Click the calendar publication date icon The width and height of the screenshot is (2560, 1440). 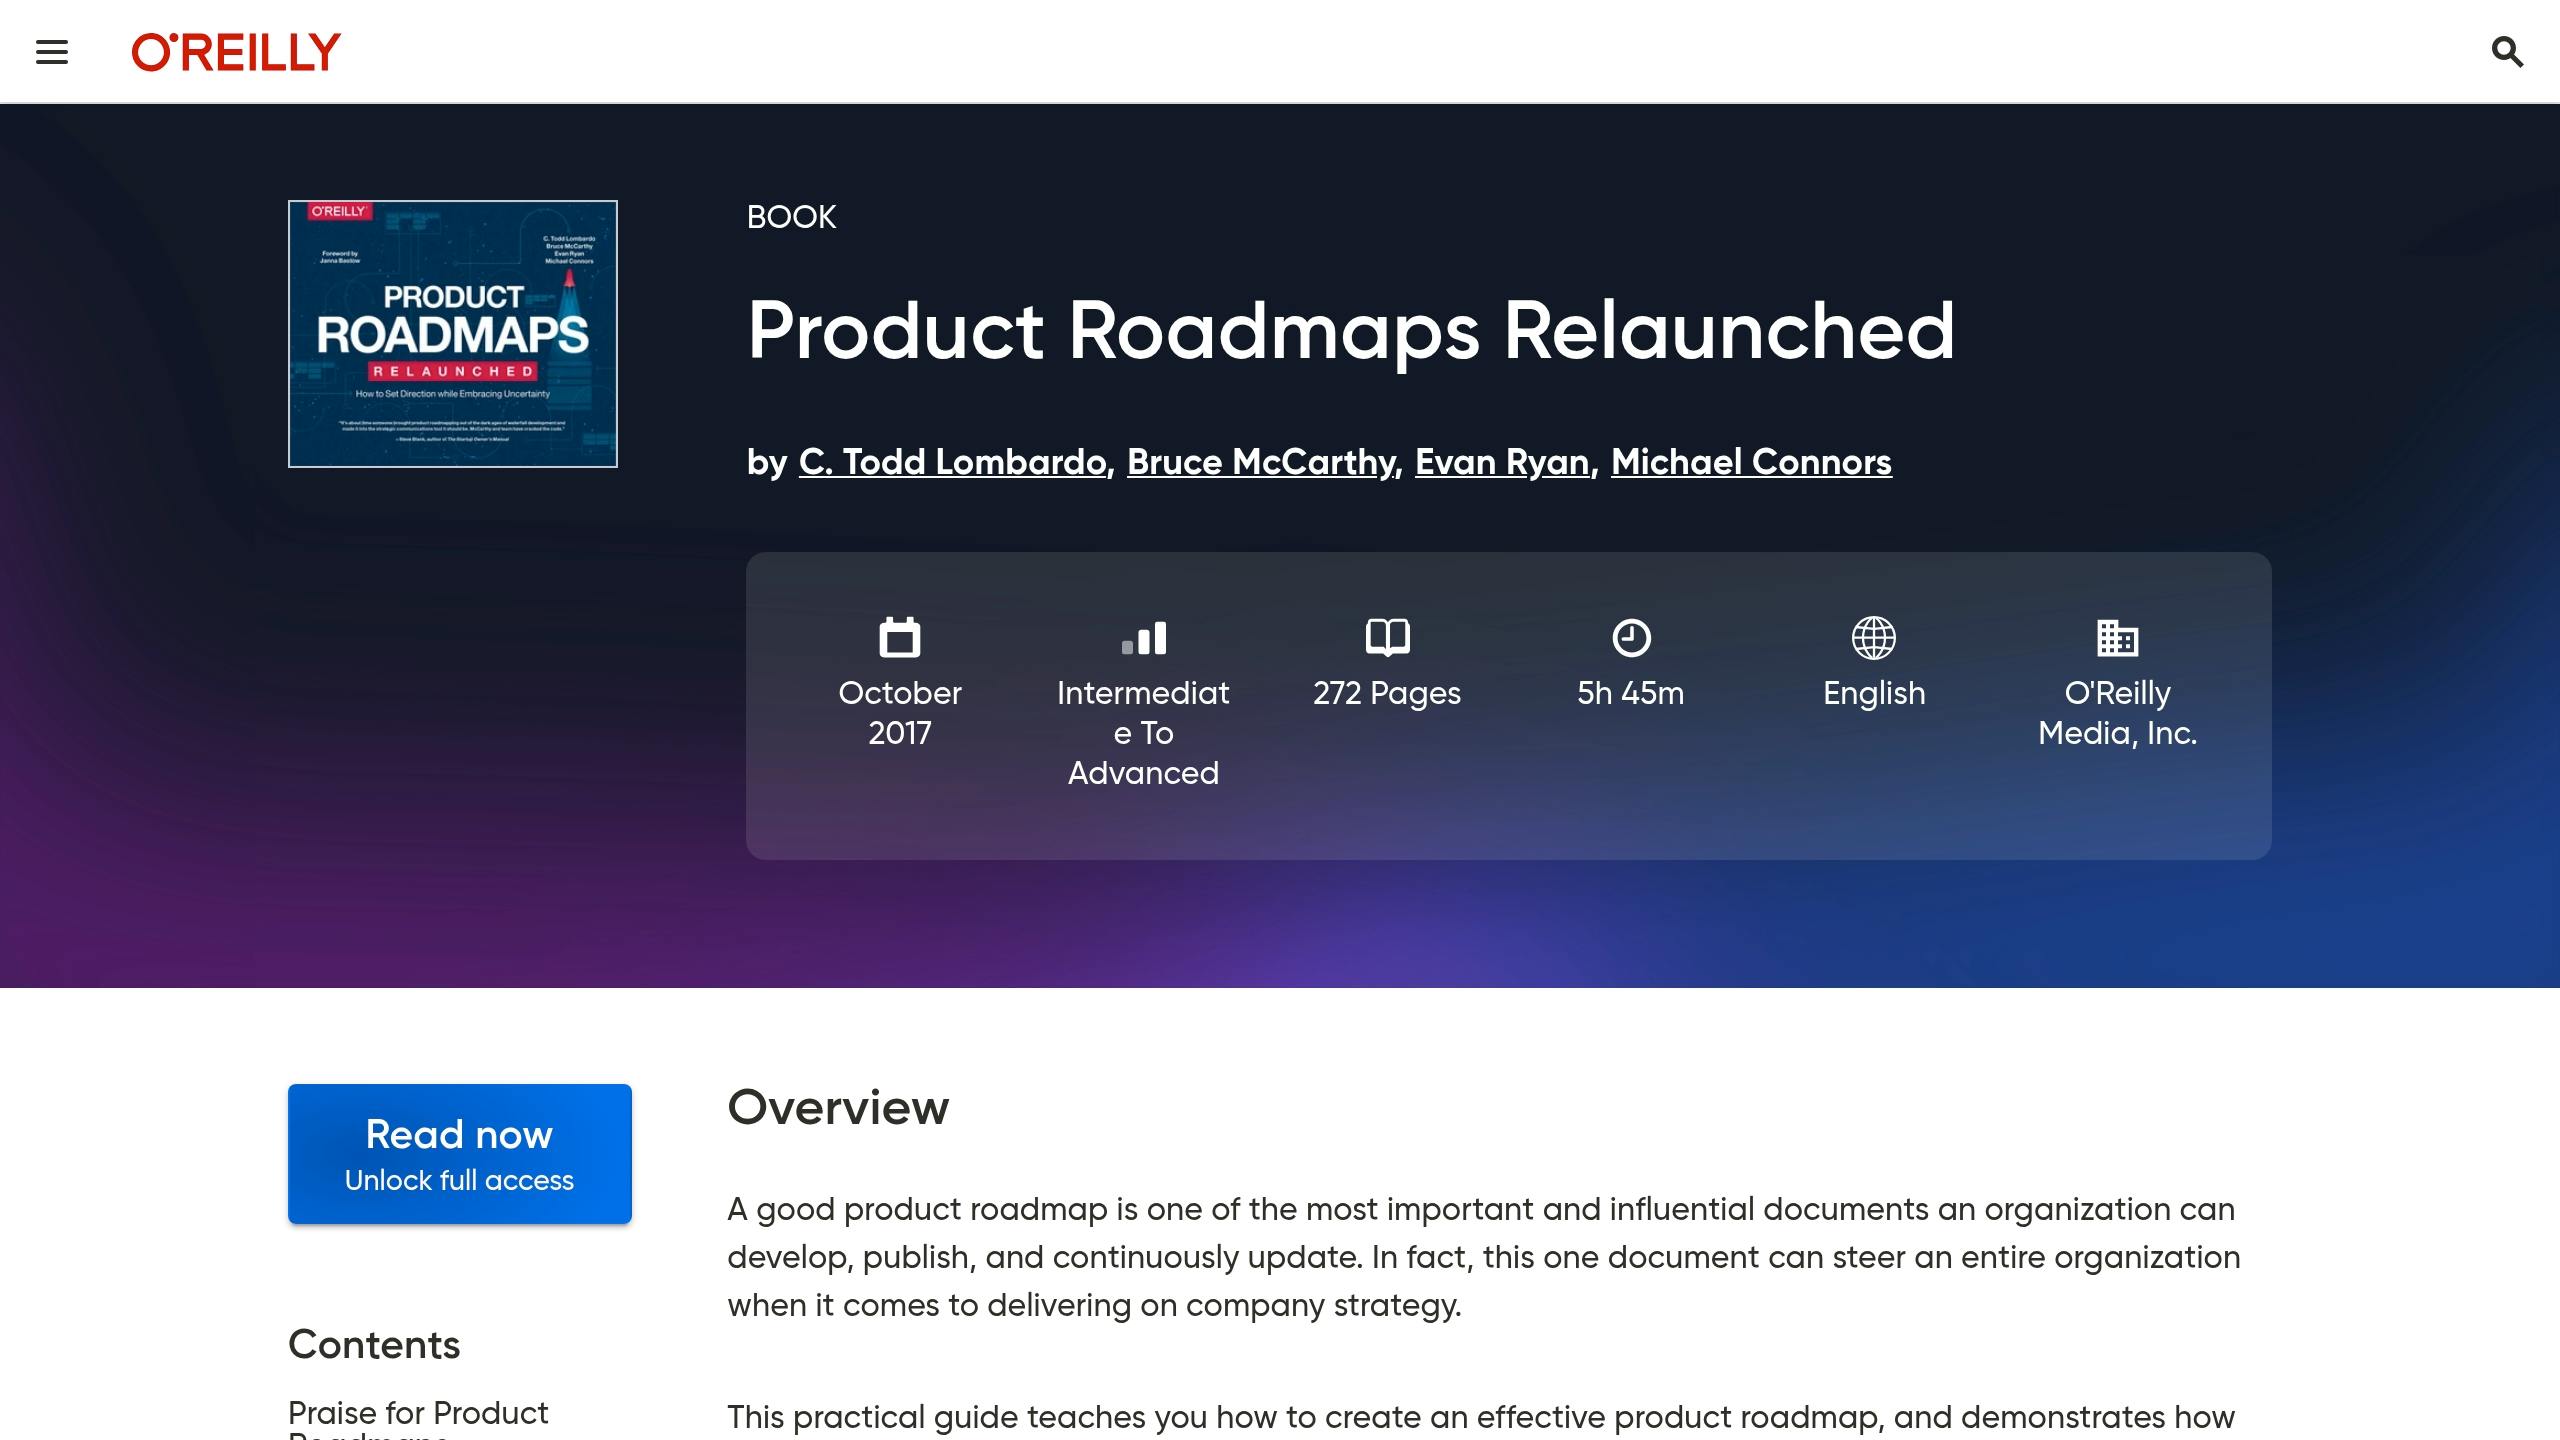coord(899,637)
